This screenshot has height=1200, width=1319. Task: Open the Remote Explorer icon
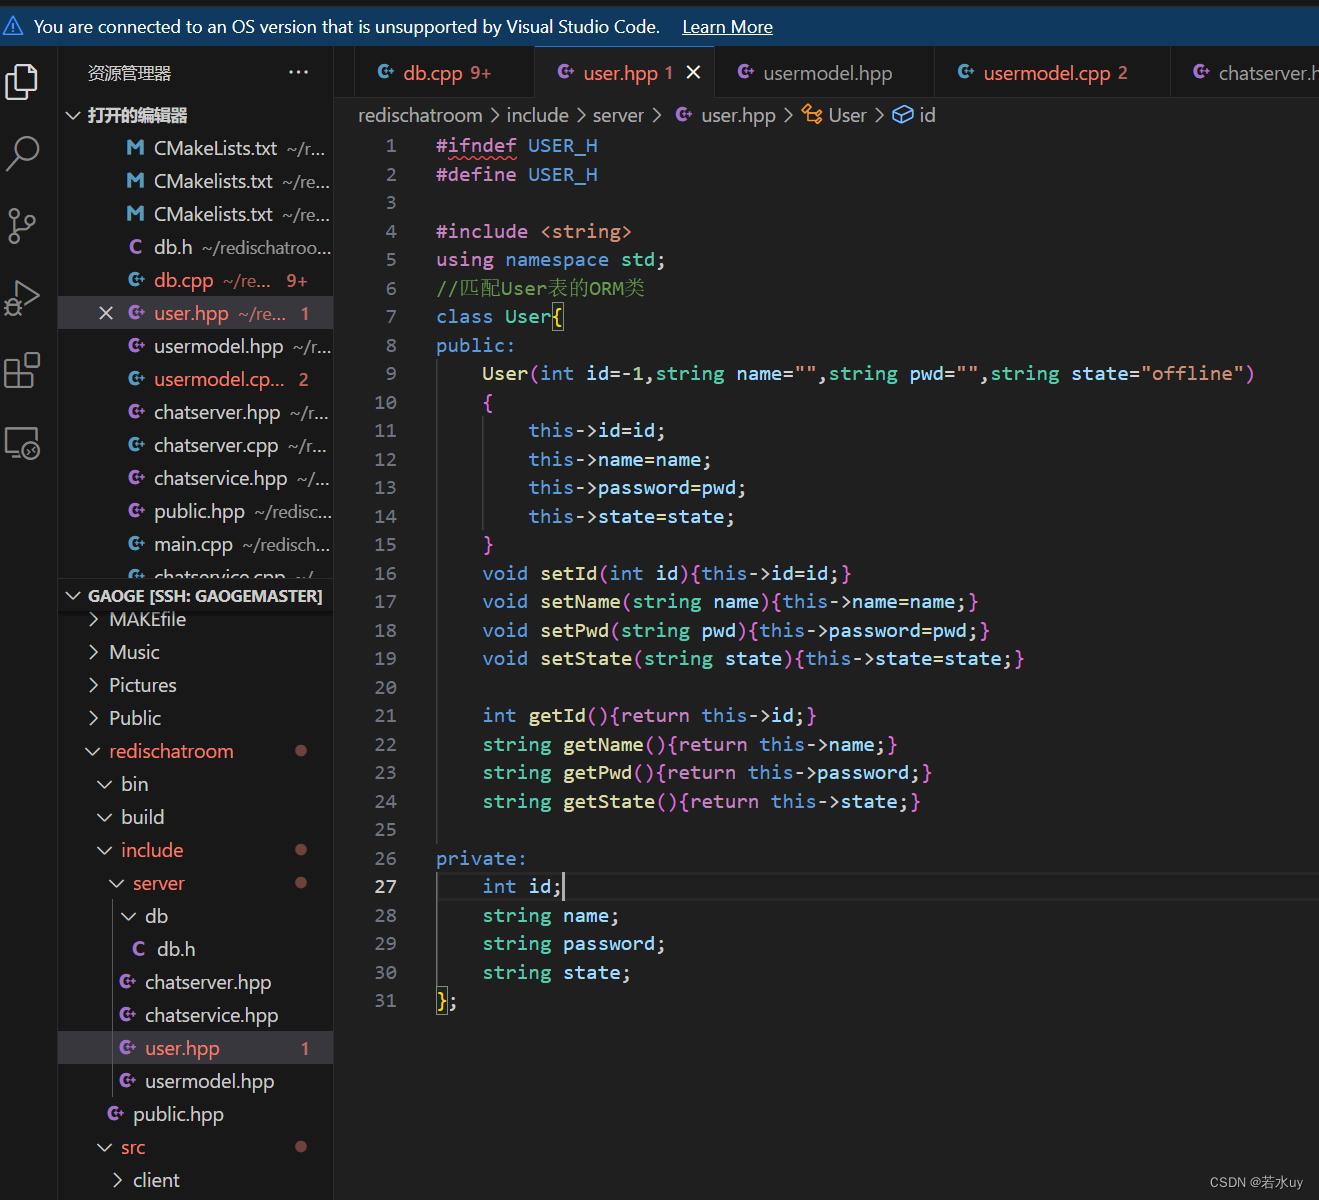pos(22,443)
